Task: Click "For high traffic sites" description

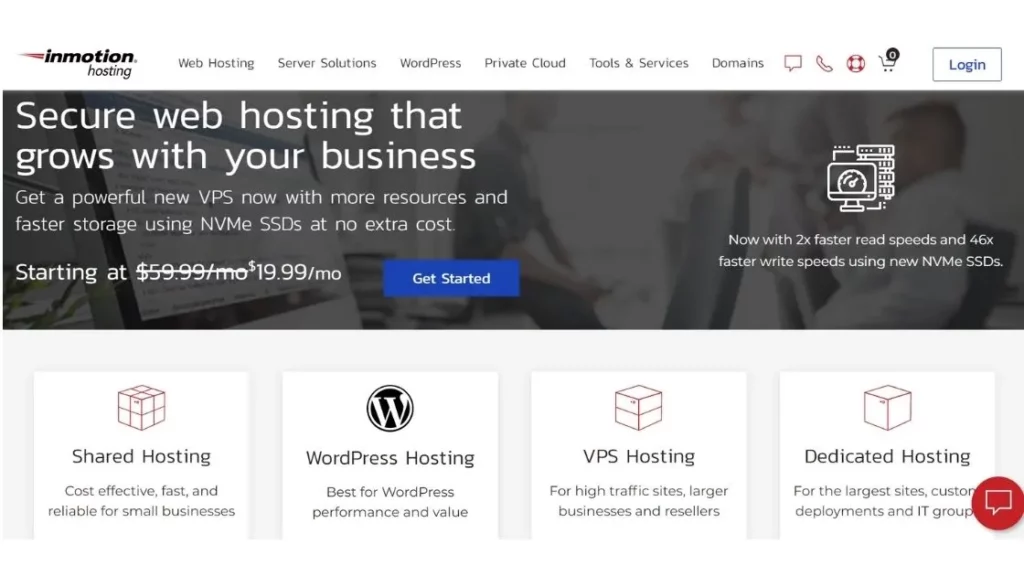Action: pos(639,501)
